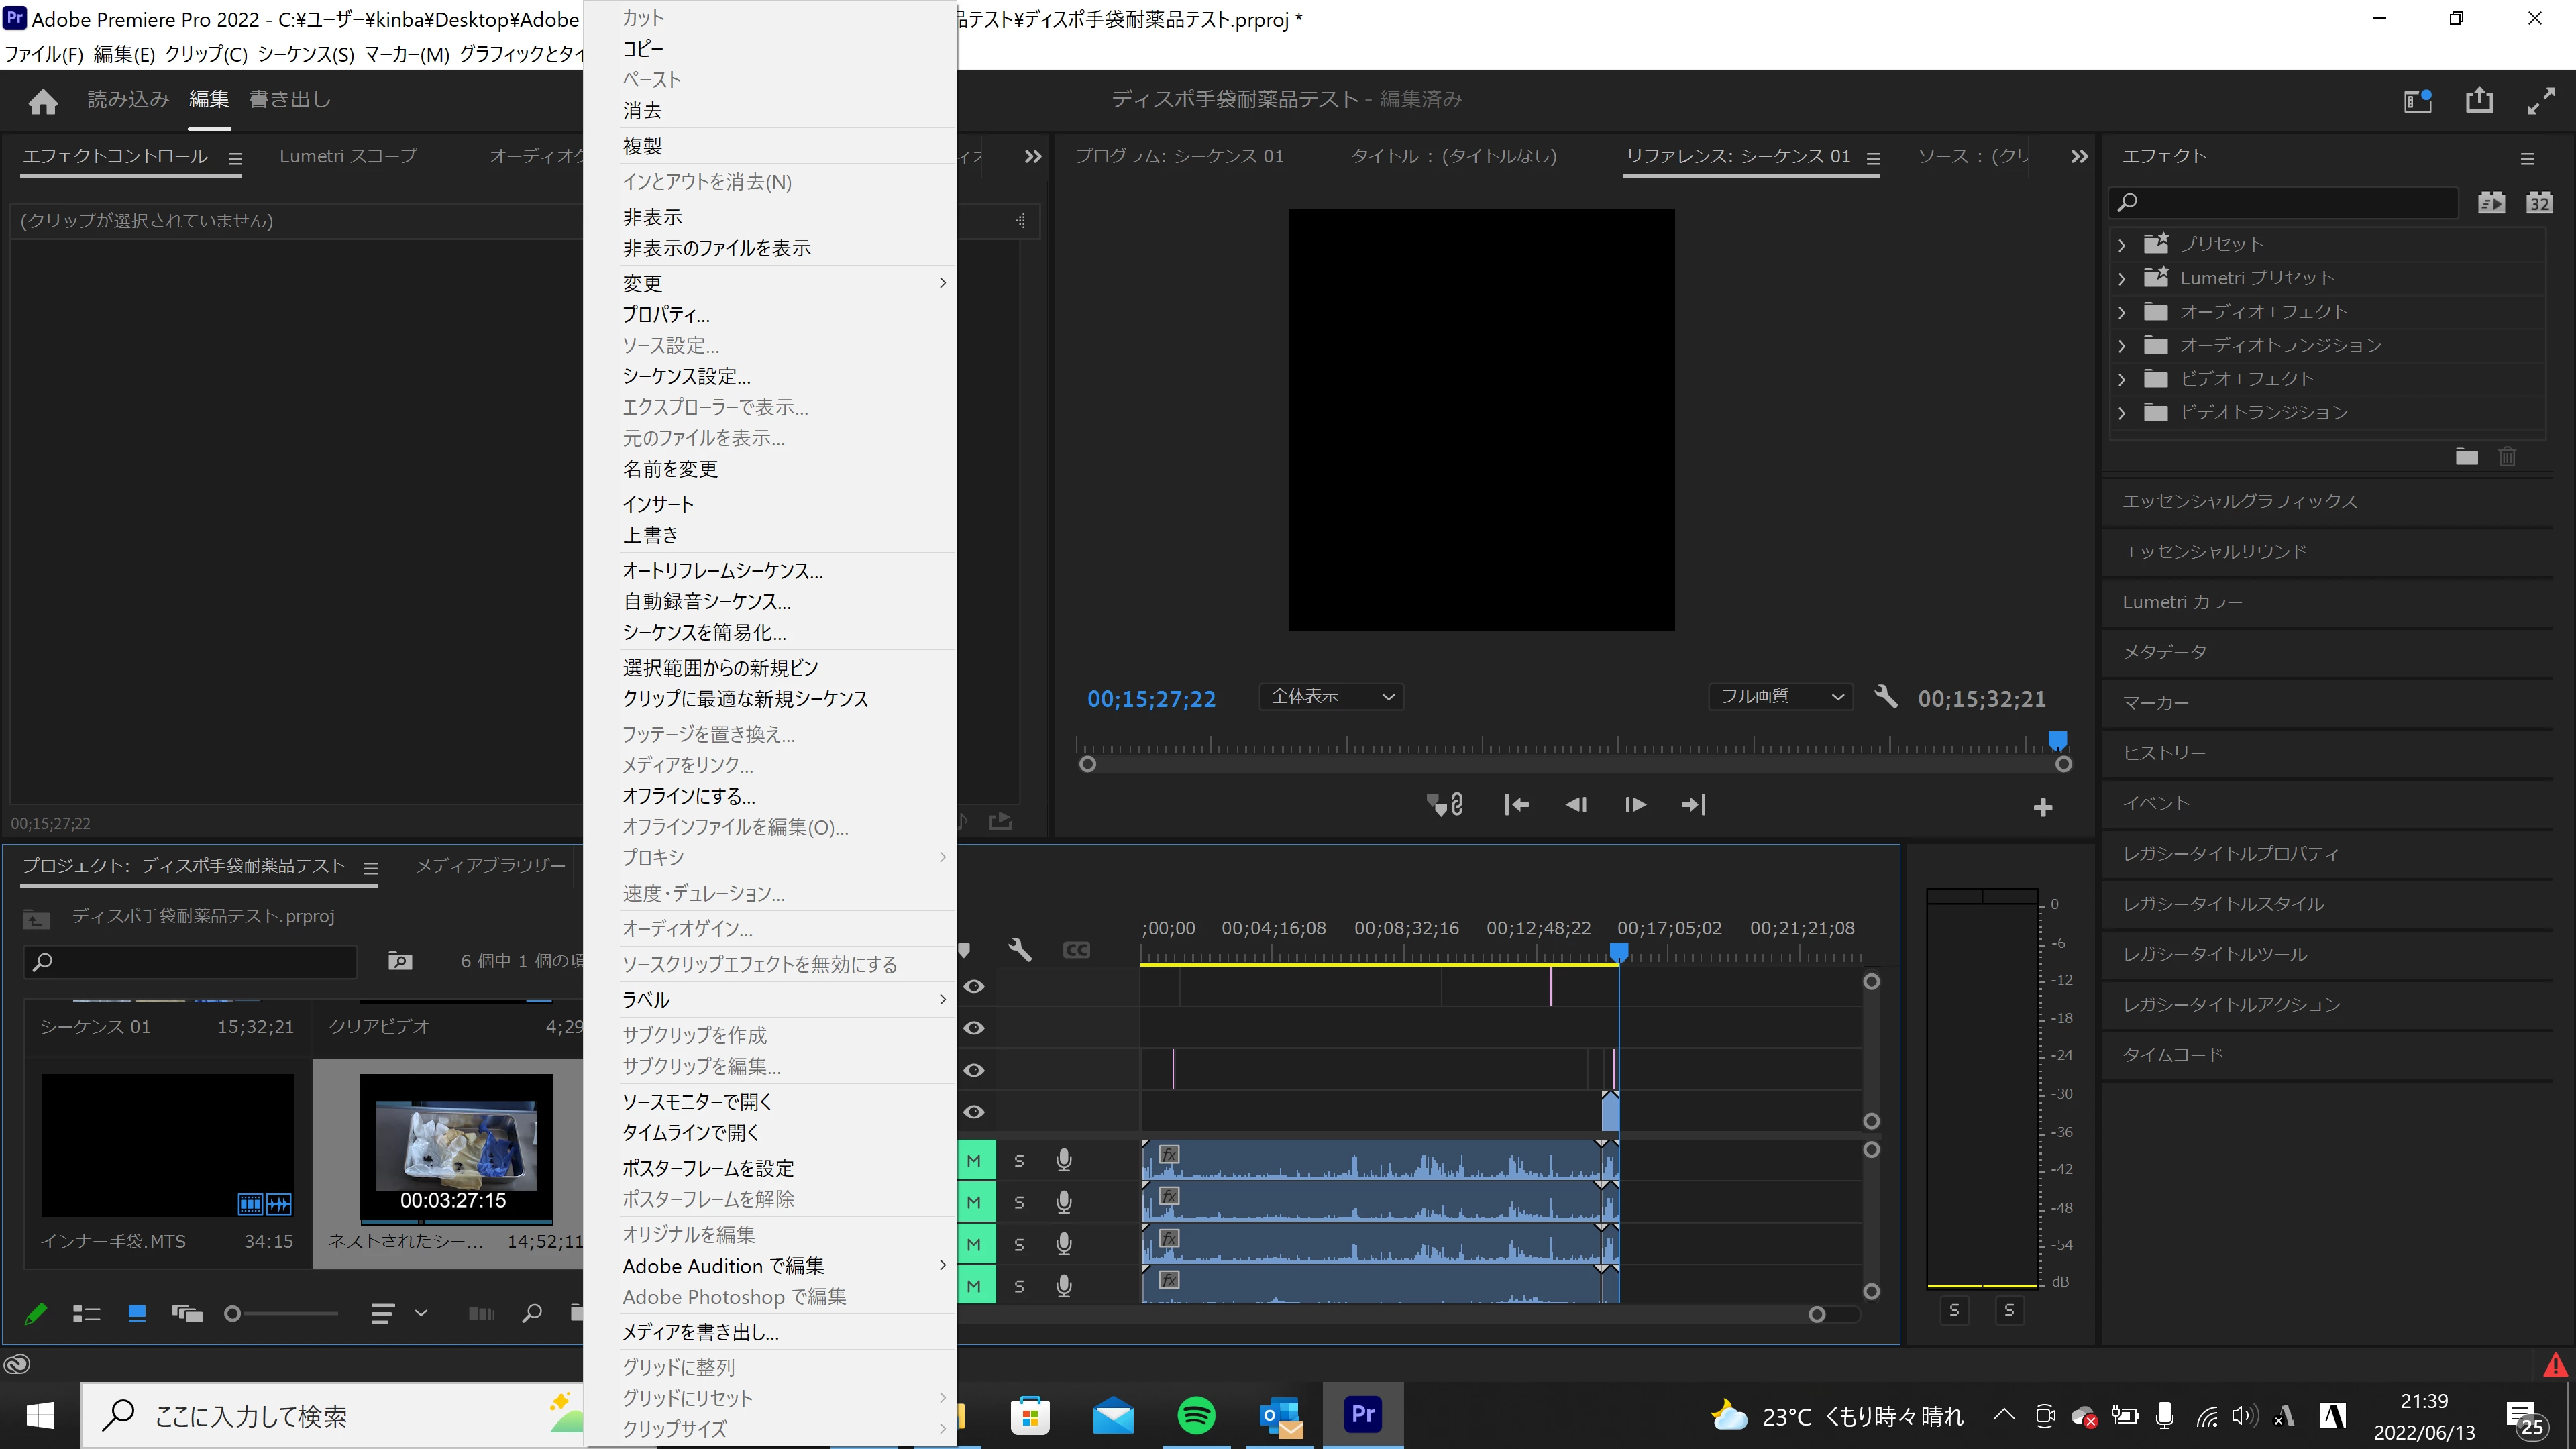
Task: Expand the ビデオエフェクト folder
Action: [2122, 379]
